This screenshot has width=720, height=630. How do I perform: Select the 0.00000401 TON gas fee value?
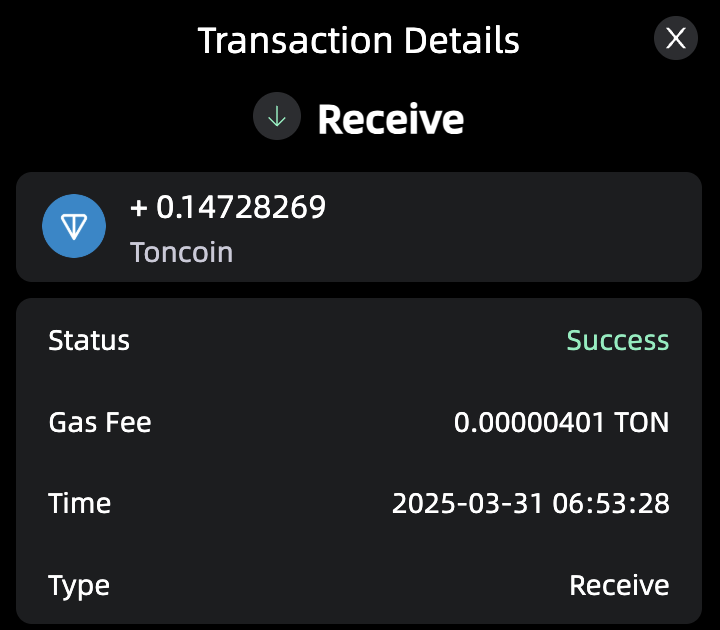pos(561,422)
